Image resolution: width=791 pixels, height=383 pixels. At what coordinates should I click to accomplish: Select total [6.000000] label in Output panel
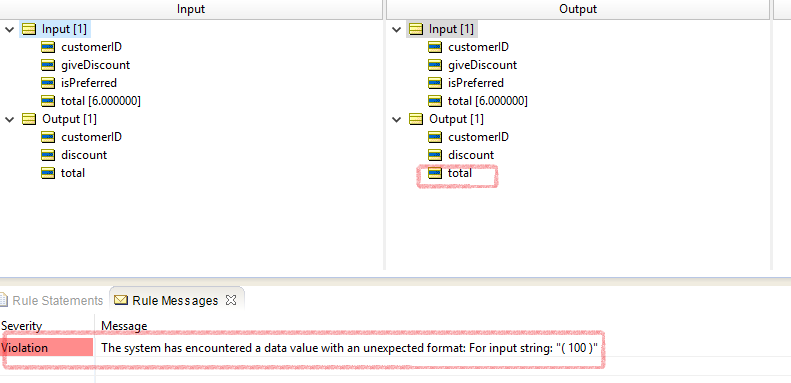pos(488,101)
